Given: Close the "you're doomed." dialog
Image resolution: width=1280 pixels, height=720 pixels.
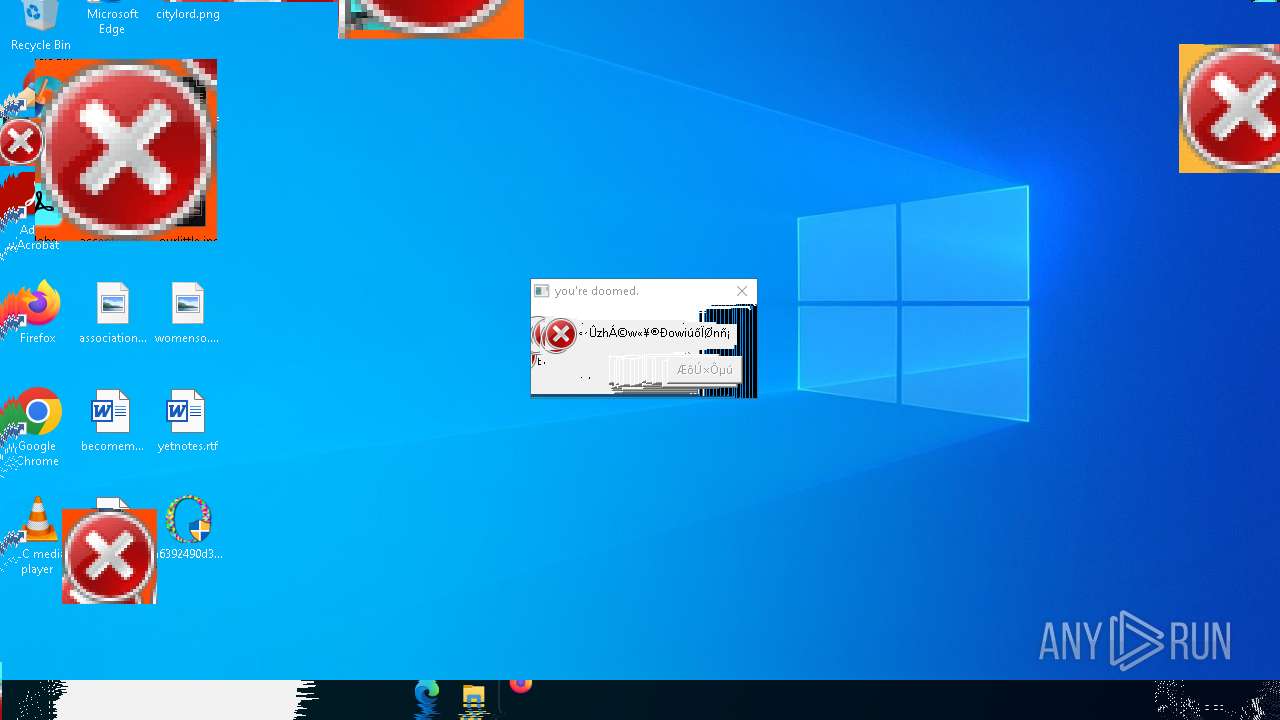Looking at the screenshot, I should click(x=742, y=291).
